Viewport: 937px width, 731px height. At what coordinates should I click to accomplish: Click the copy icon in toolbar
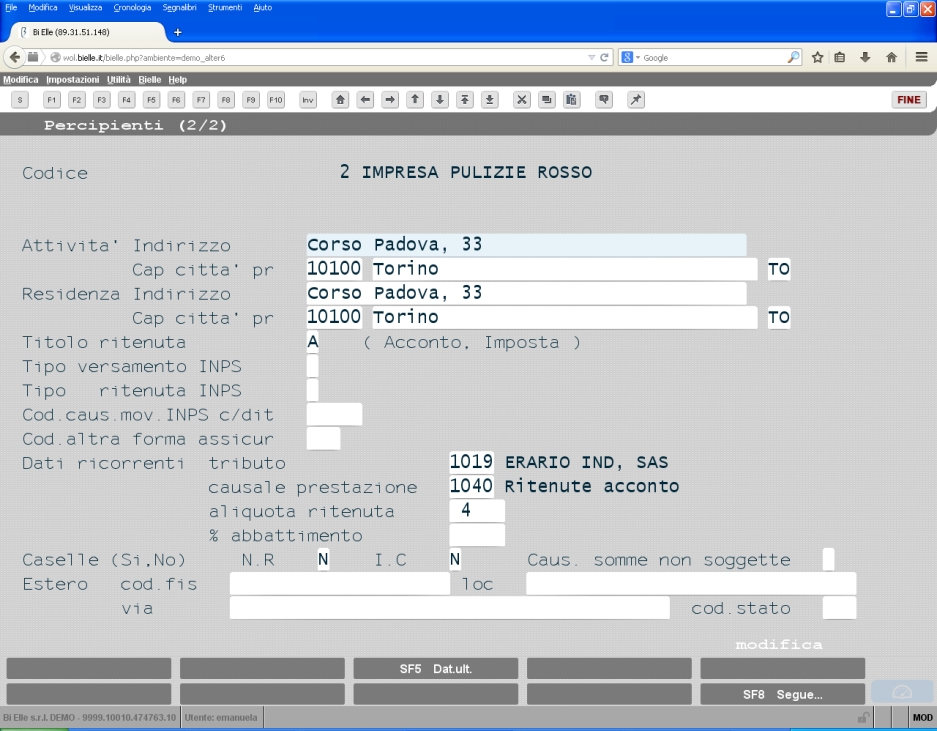pyautogui.click(x=547, y=100)
